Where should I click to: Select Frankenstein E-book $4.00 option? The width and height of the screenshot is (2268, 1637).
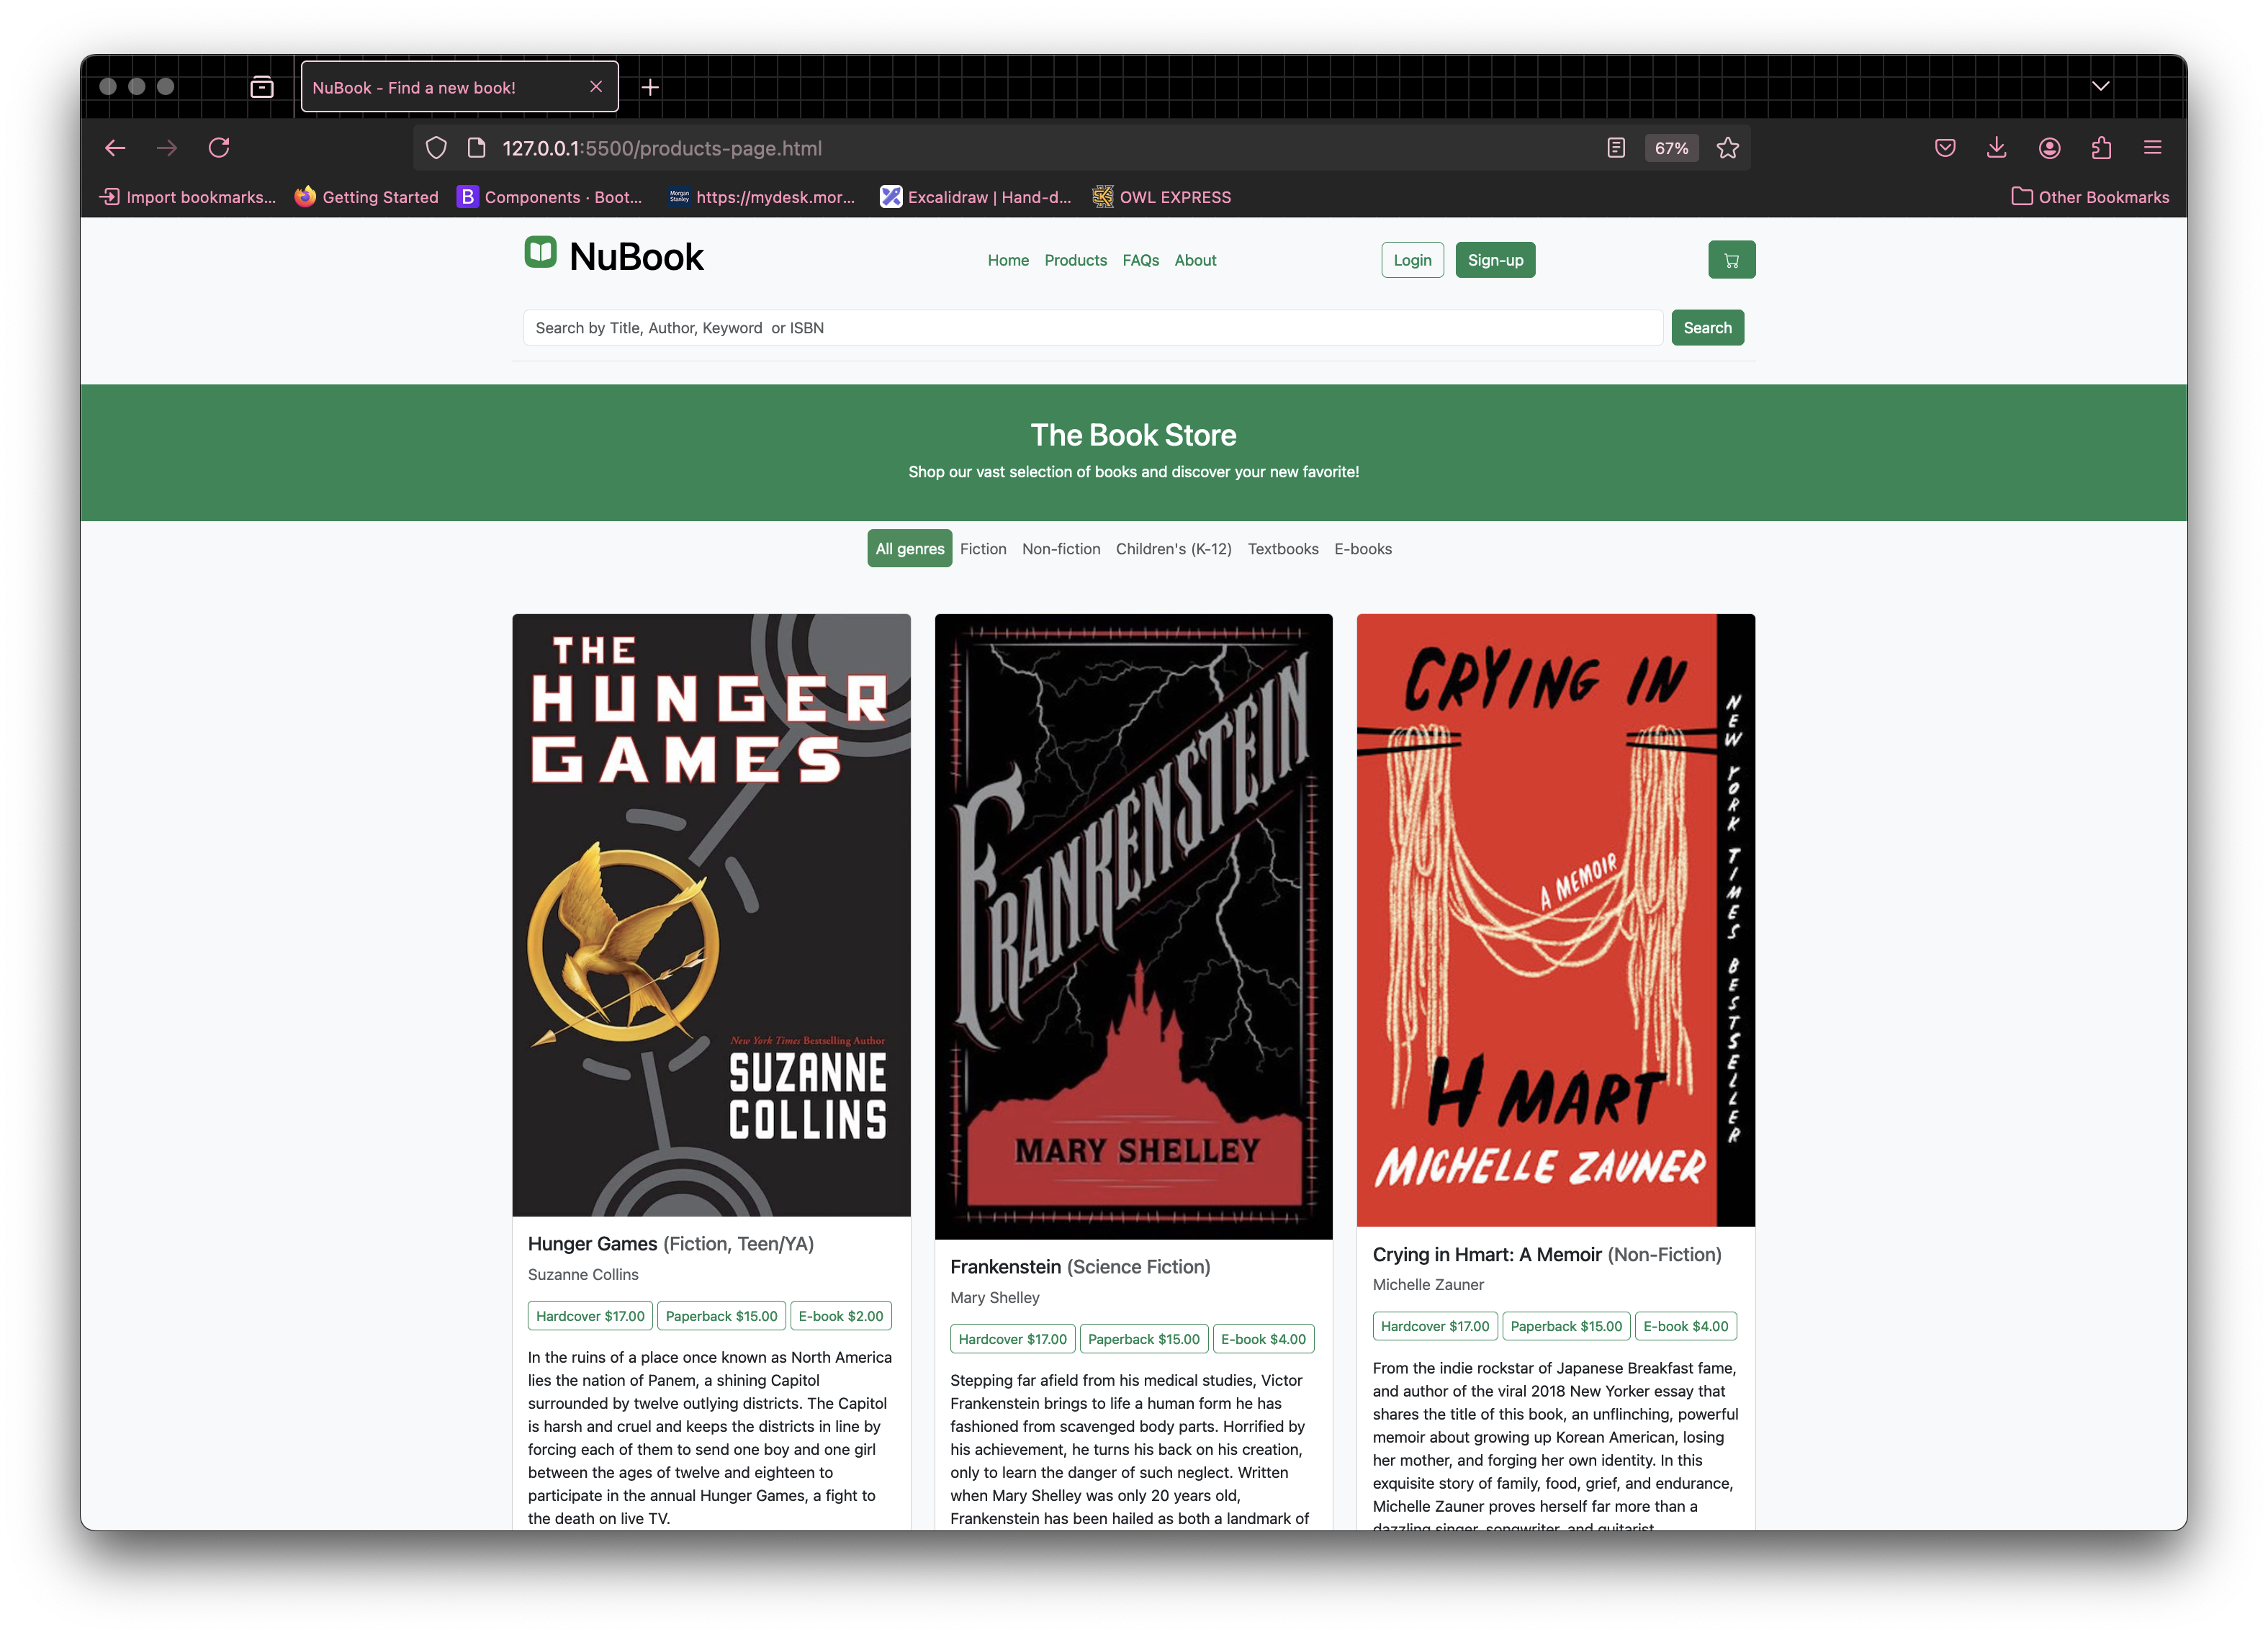[x=1263, y=1339]
